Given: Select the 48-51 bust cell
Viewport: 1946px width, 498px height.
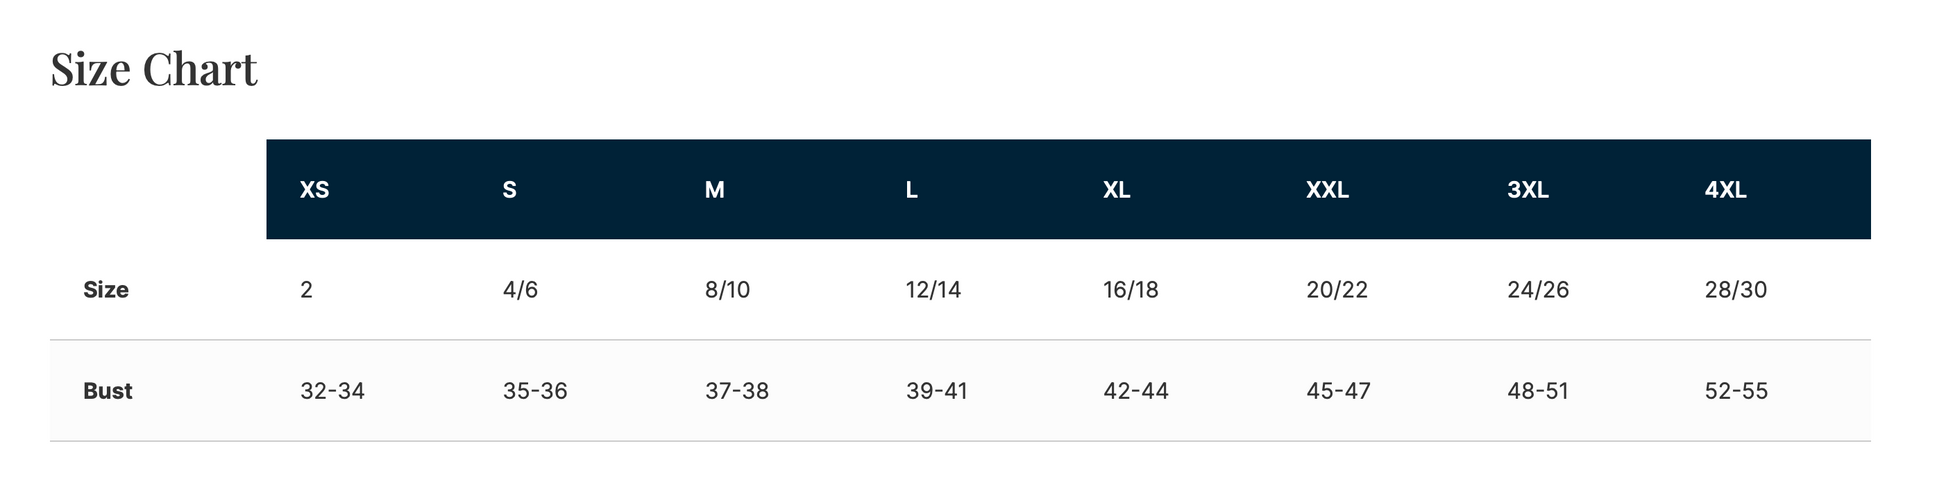Looking at the screenshot, I should click(x=1537, y=391).
